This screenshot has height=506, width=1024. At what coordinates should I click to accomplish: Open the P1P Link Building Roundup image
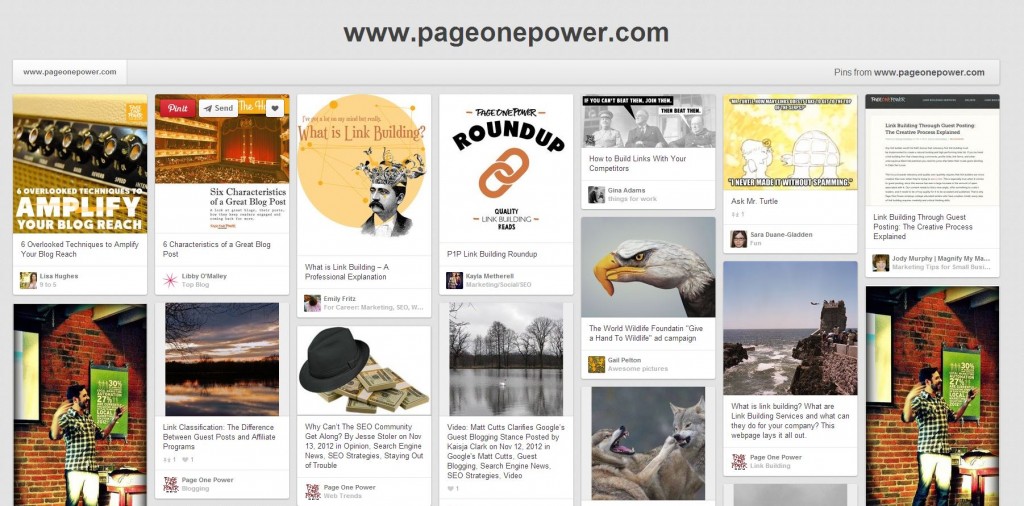coord(506,168)
